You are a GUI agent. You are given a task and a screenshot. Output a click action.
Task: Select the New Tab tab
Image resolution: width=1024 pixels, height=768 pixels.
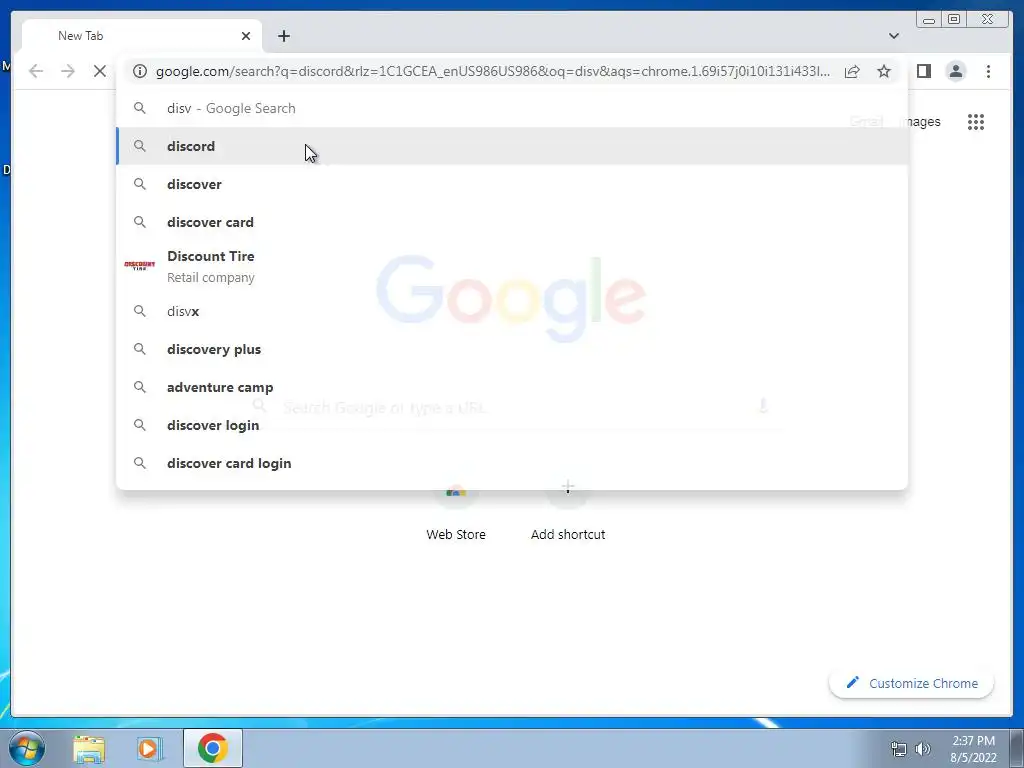pos(142,36)
